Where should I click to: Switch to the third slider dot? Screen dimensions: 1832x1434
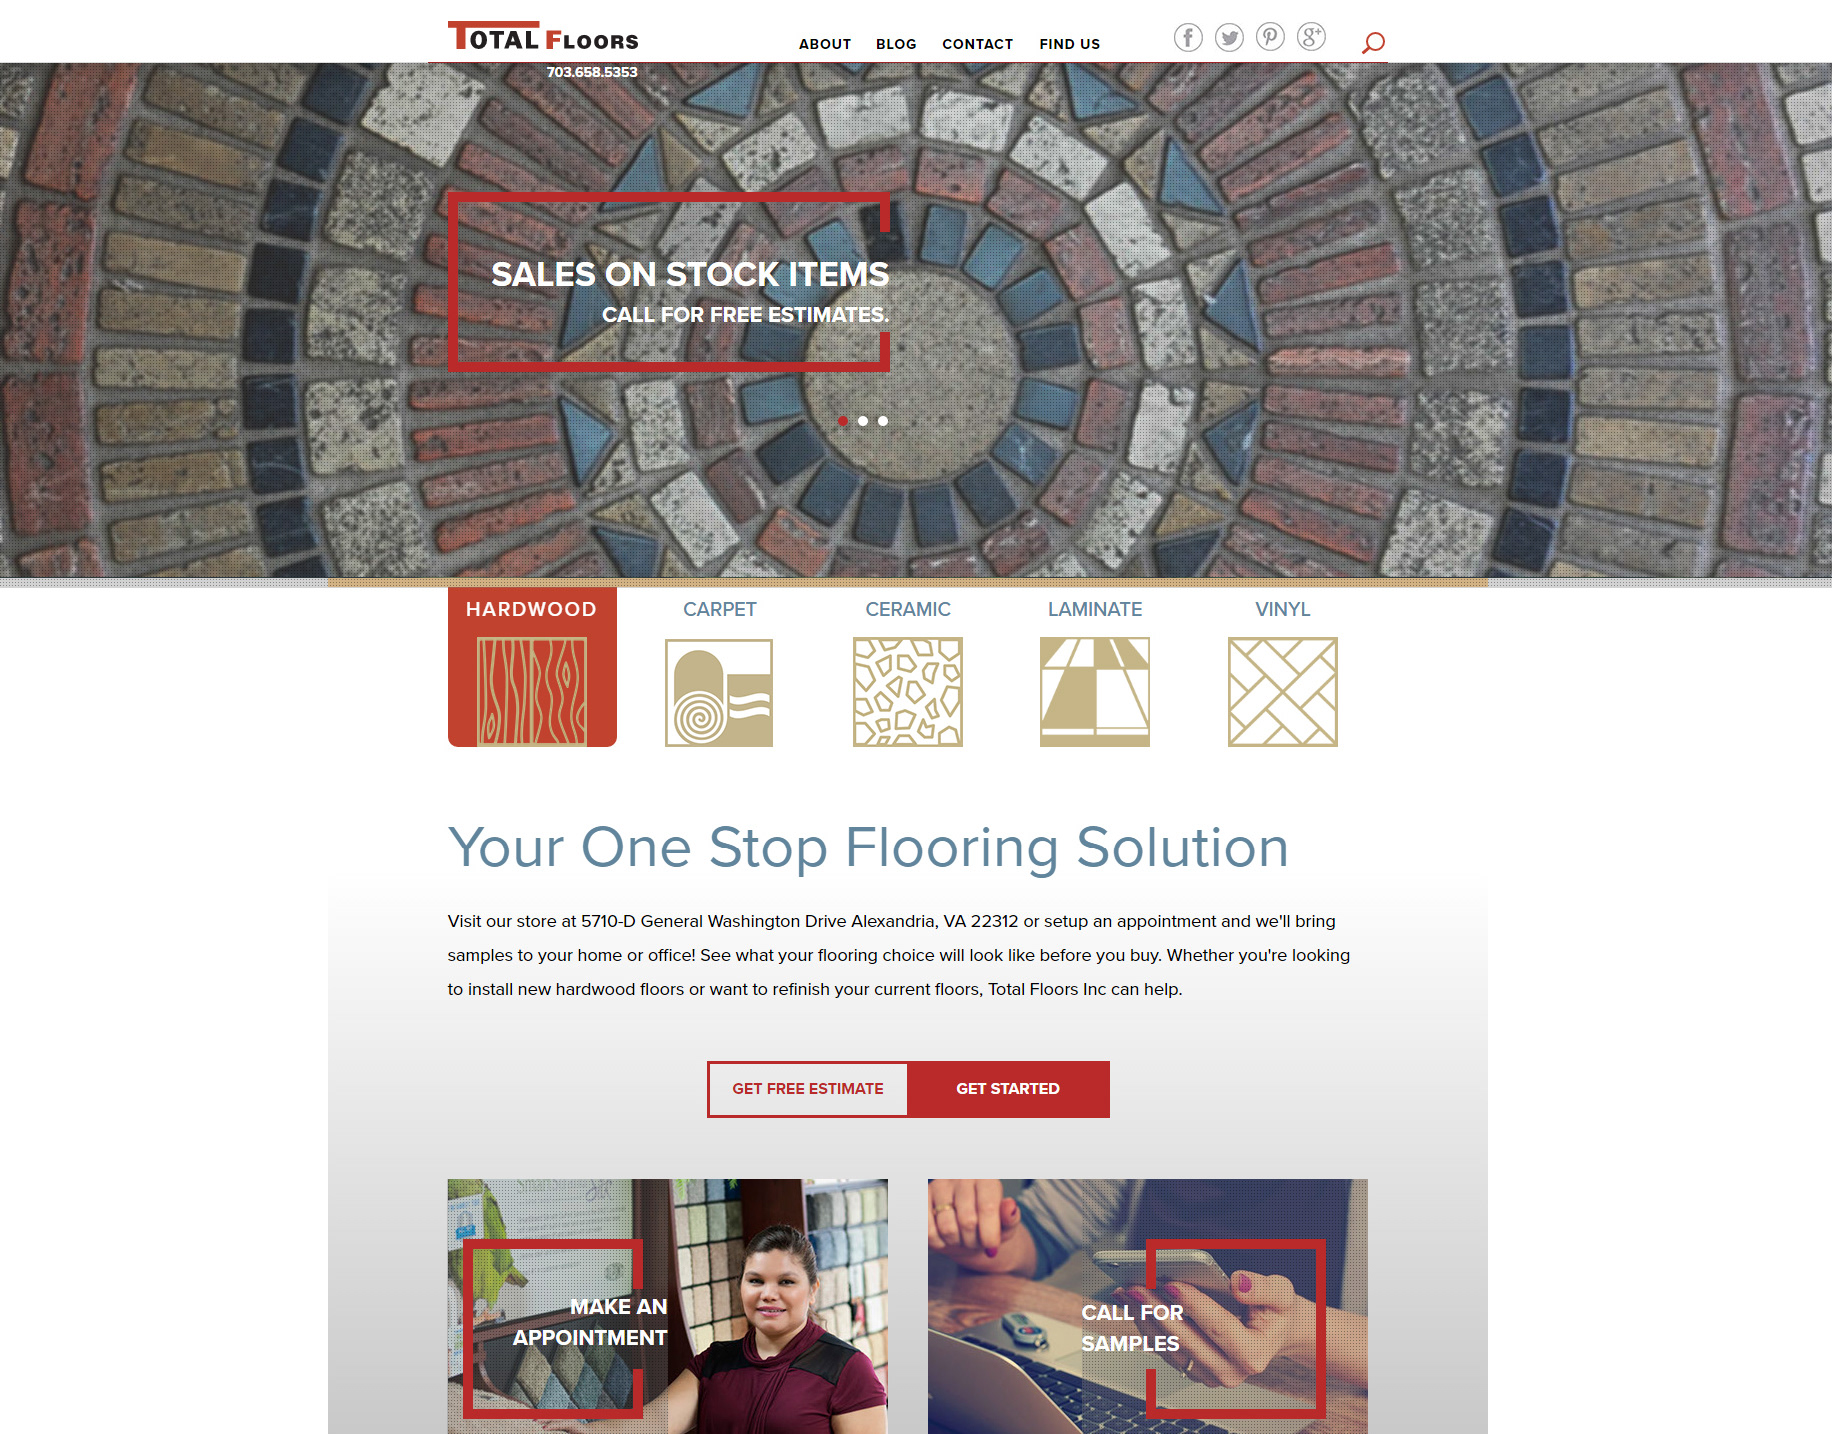pyautogui.click(x=883, y=421)
